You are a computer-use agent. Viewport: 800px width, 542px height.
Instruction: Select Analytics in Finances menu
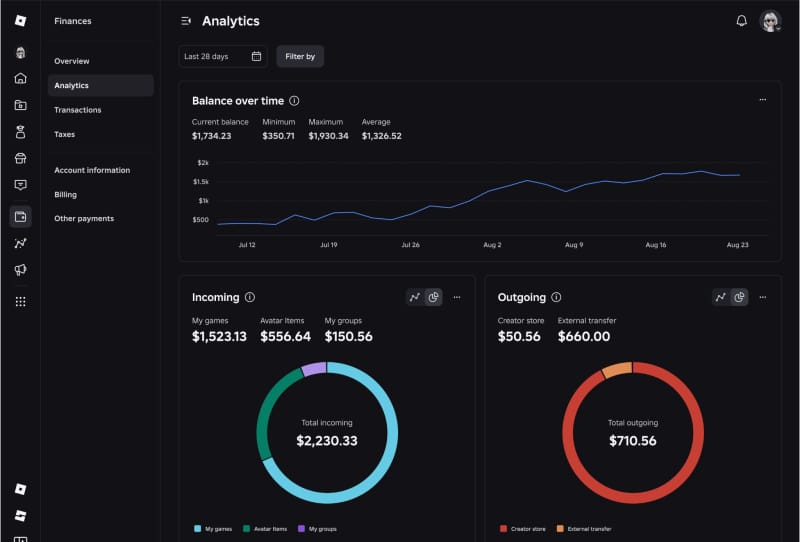tap(101, 85)
